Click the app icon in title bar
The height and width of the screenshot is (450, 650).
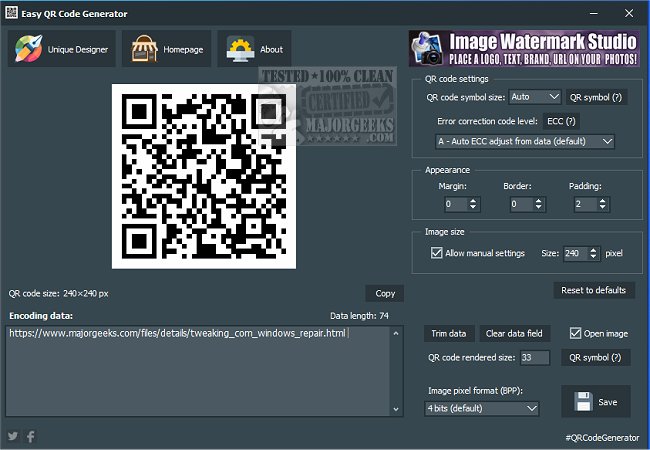click(11, 12)
